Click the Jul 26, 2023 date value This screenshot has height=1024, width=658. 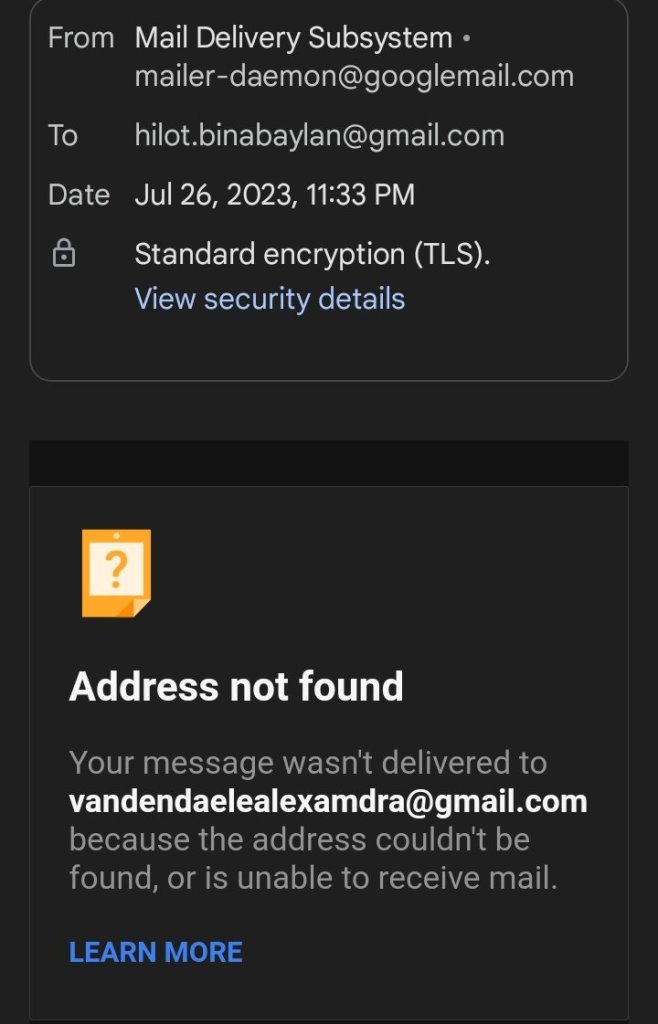pyautogui.click(x=274, y=194)
